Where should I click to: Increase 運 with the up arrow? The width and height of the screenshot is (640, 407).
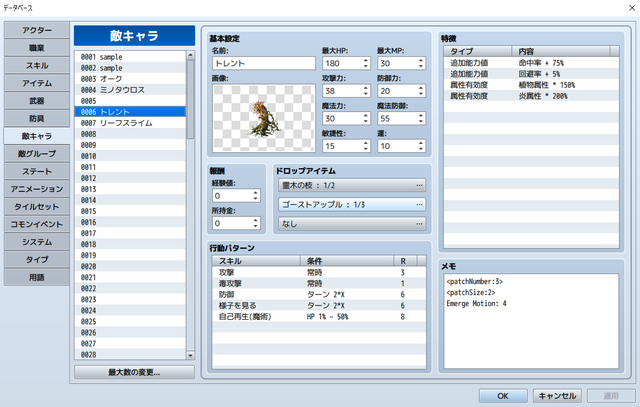coord(421,143)
